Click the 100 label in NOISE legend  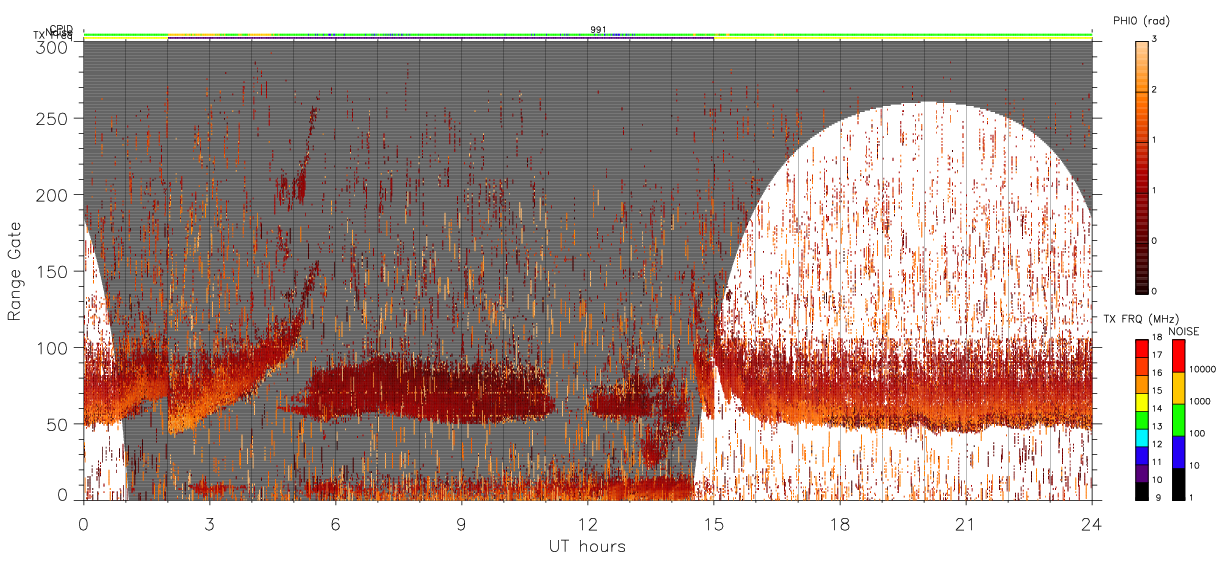coord(1196,433)
